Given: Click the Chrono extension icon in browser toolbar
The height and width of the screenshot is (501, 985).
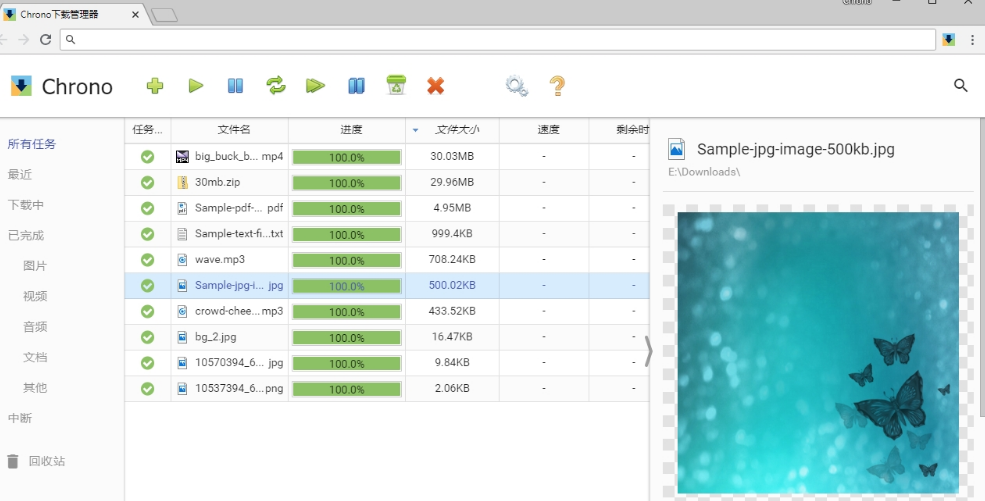Looking at the screenshot, I should (949, 40).
